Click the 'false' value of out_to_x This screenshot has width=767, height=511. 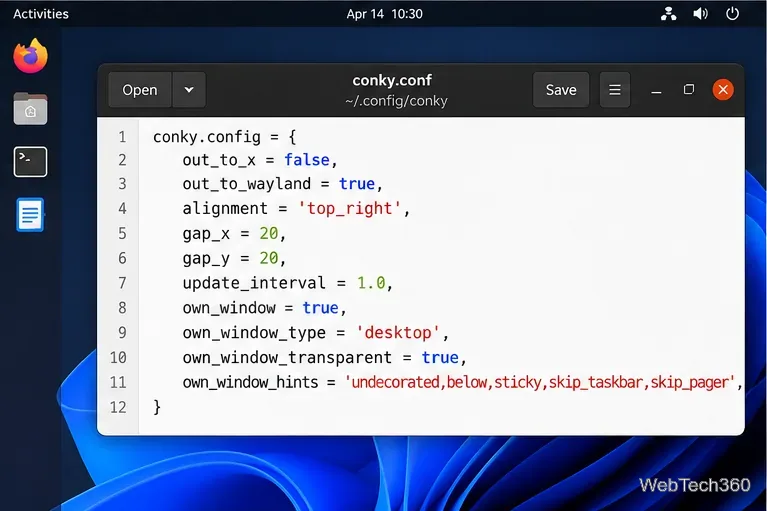307,160
